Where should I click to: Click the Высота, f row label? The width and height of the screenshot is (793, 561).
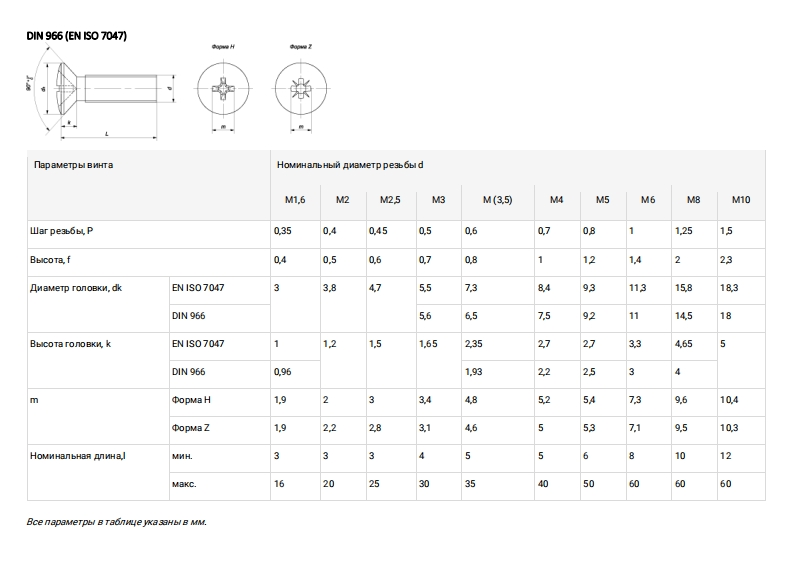53,260
